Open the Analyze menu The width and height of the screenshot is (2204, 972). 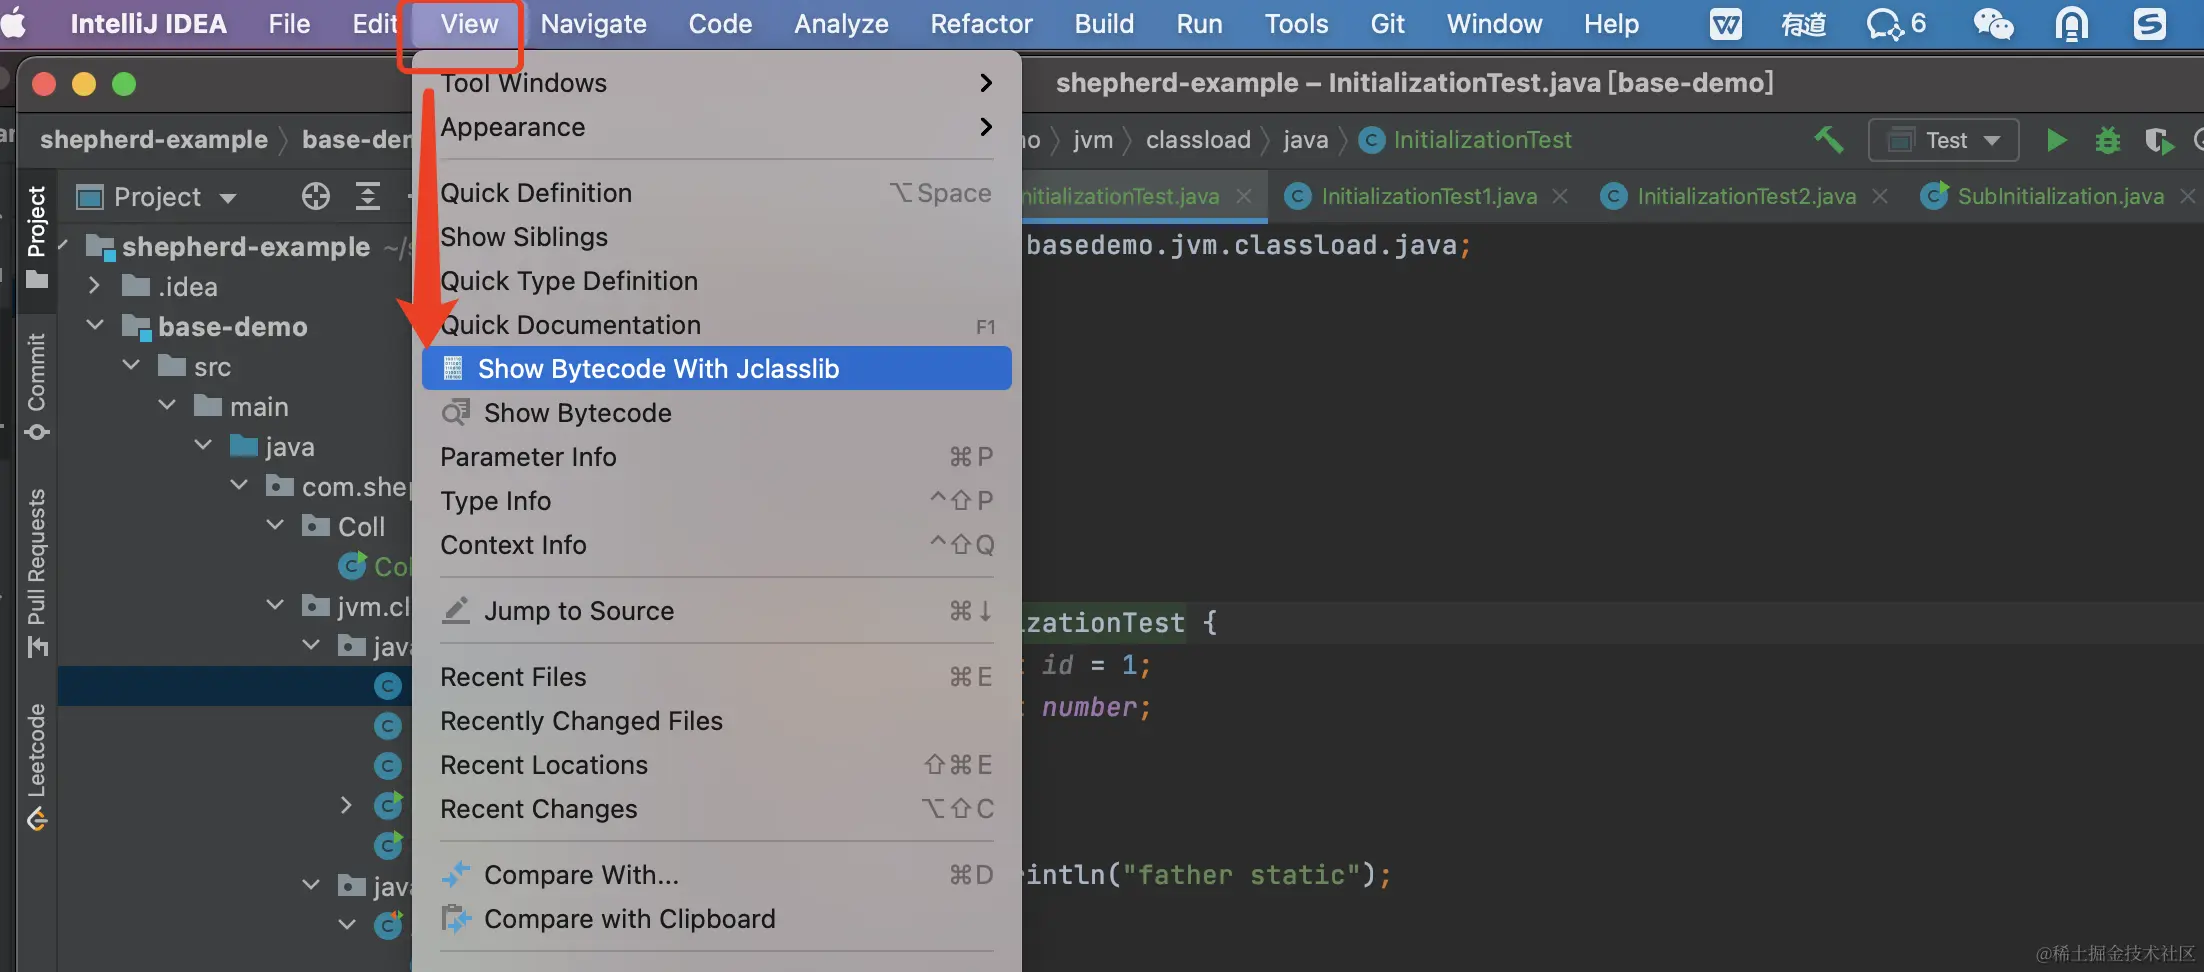pos(841,23)
